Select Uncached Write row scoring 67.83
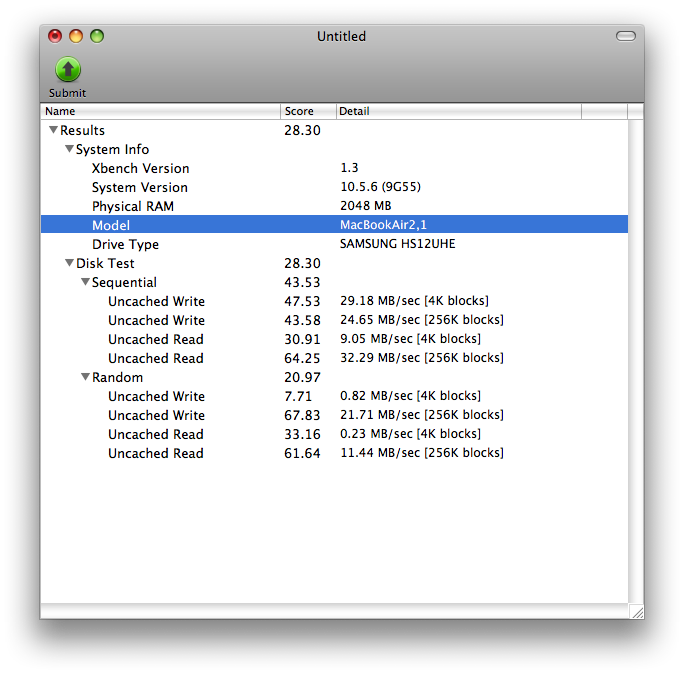This screenshot has height=674, width=684. tap(335, 415)
